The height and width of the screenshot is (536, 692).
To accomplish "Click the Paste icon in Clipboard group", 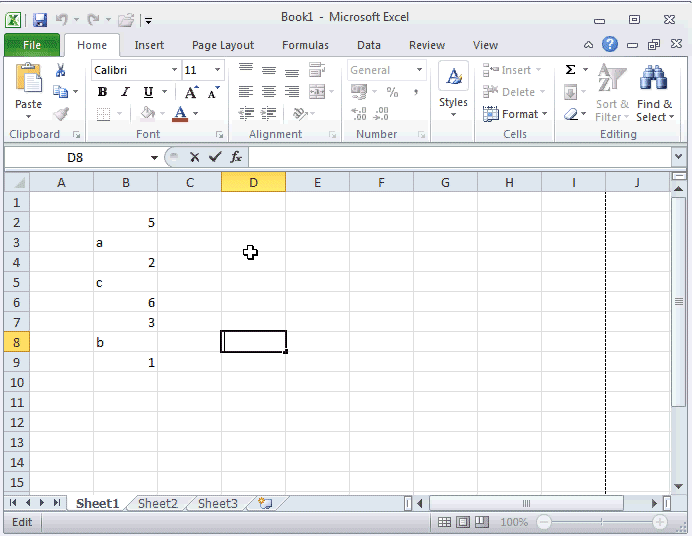I will click(28, 80).
